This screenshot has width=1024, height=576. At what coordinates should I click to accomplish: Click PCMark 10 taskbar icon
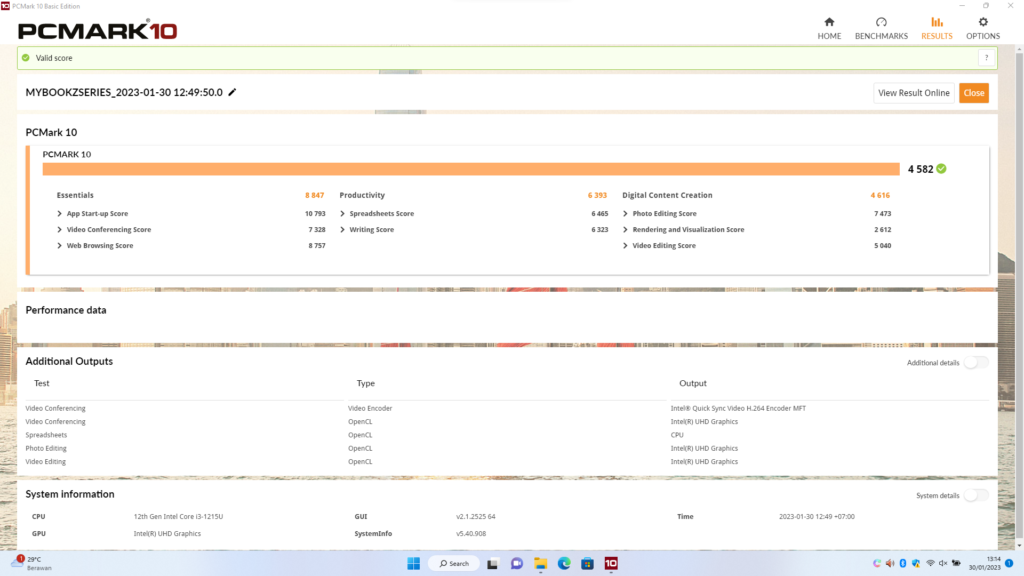coord(611,563)
